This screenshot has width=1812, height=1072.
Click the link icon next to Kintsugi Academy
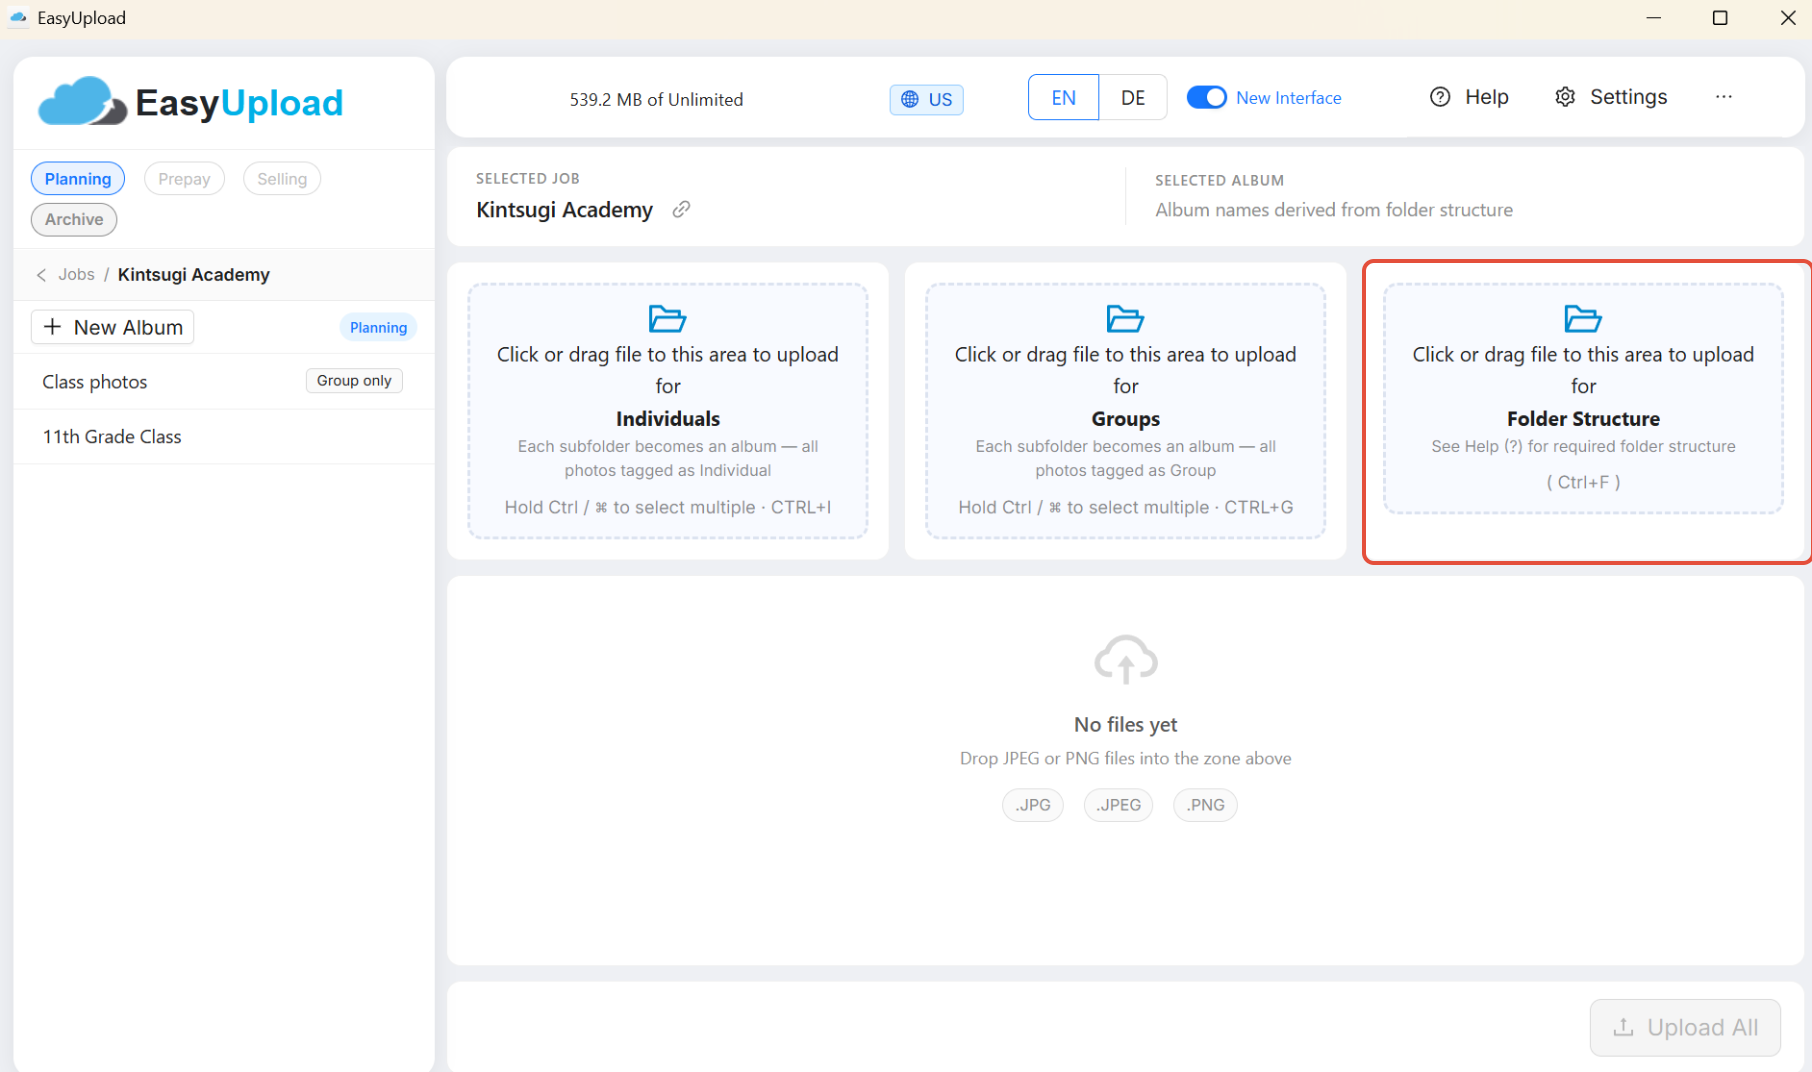point(681,209)
